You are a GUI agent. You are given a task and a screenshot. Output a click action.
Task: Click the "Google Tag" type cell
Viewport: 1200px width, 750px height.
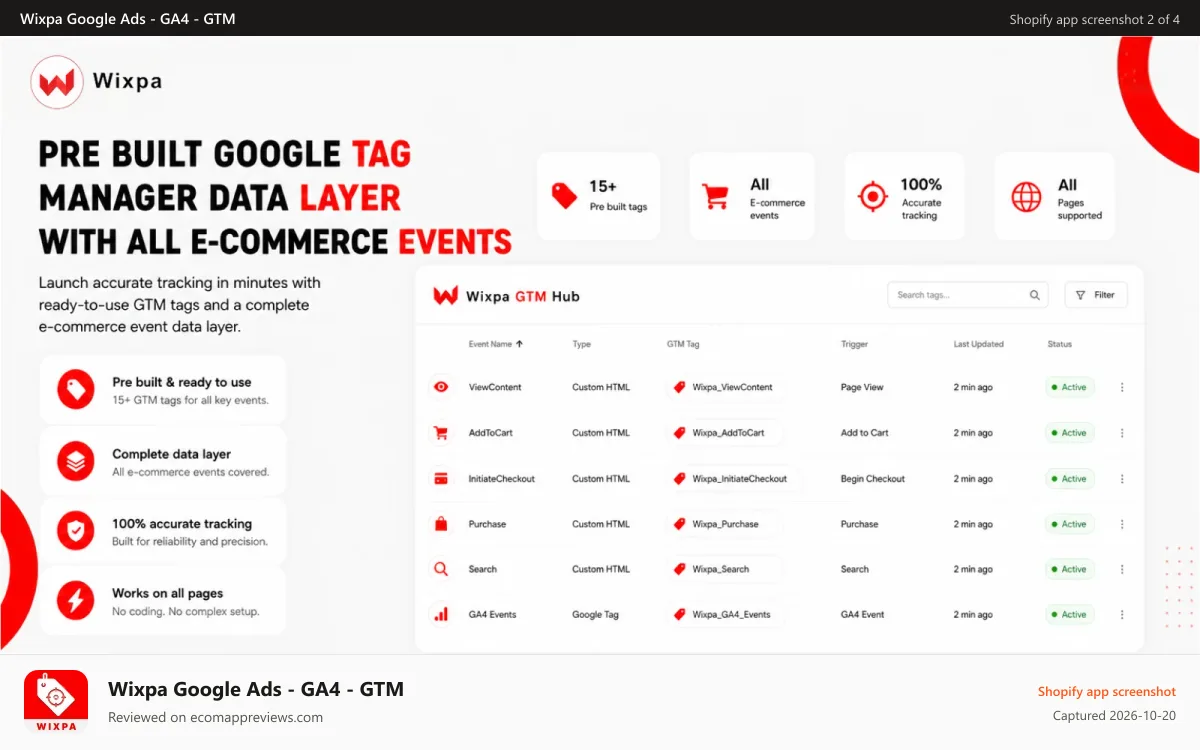tap(595, 614)
